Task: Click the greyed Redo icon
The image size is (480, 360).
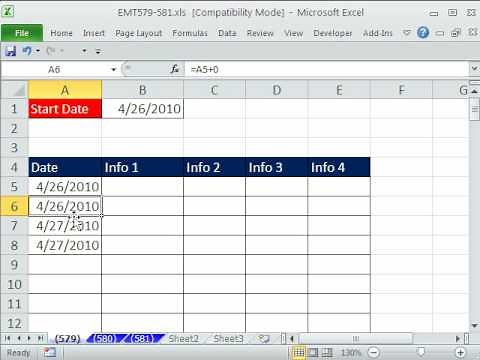Action: click(x=51, y=51)
